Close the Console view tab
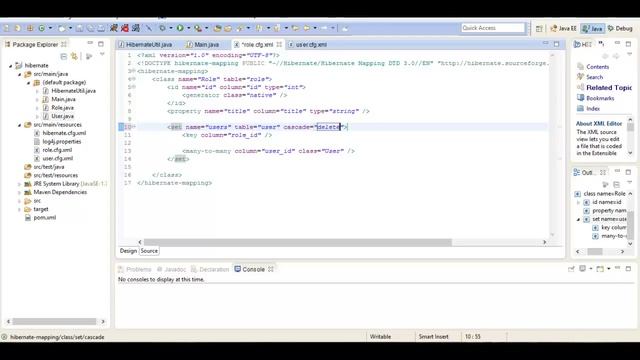 [x=271, y=269]
